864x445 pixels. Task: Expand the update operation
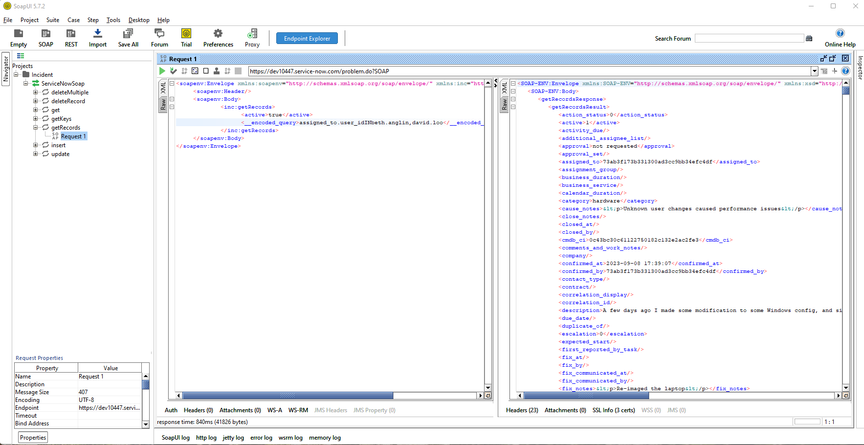[x=35, y=154]
